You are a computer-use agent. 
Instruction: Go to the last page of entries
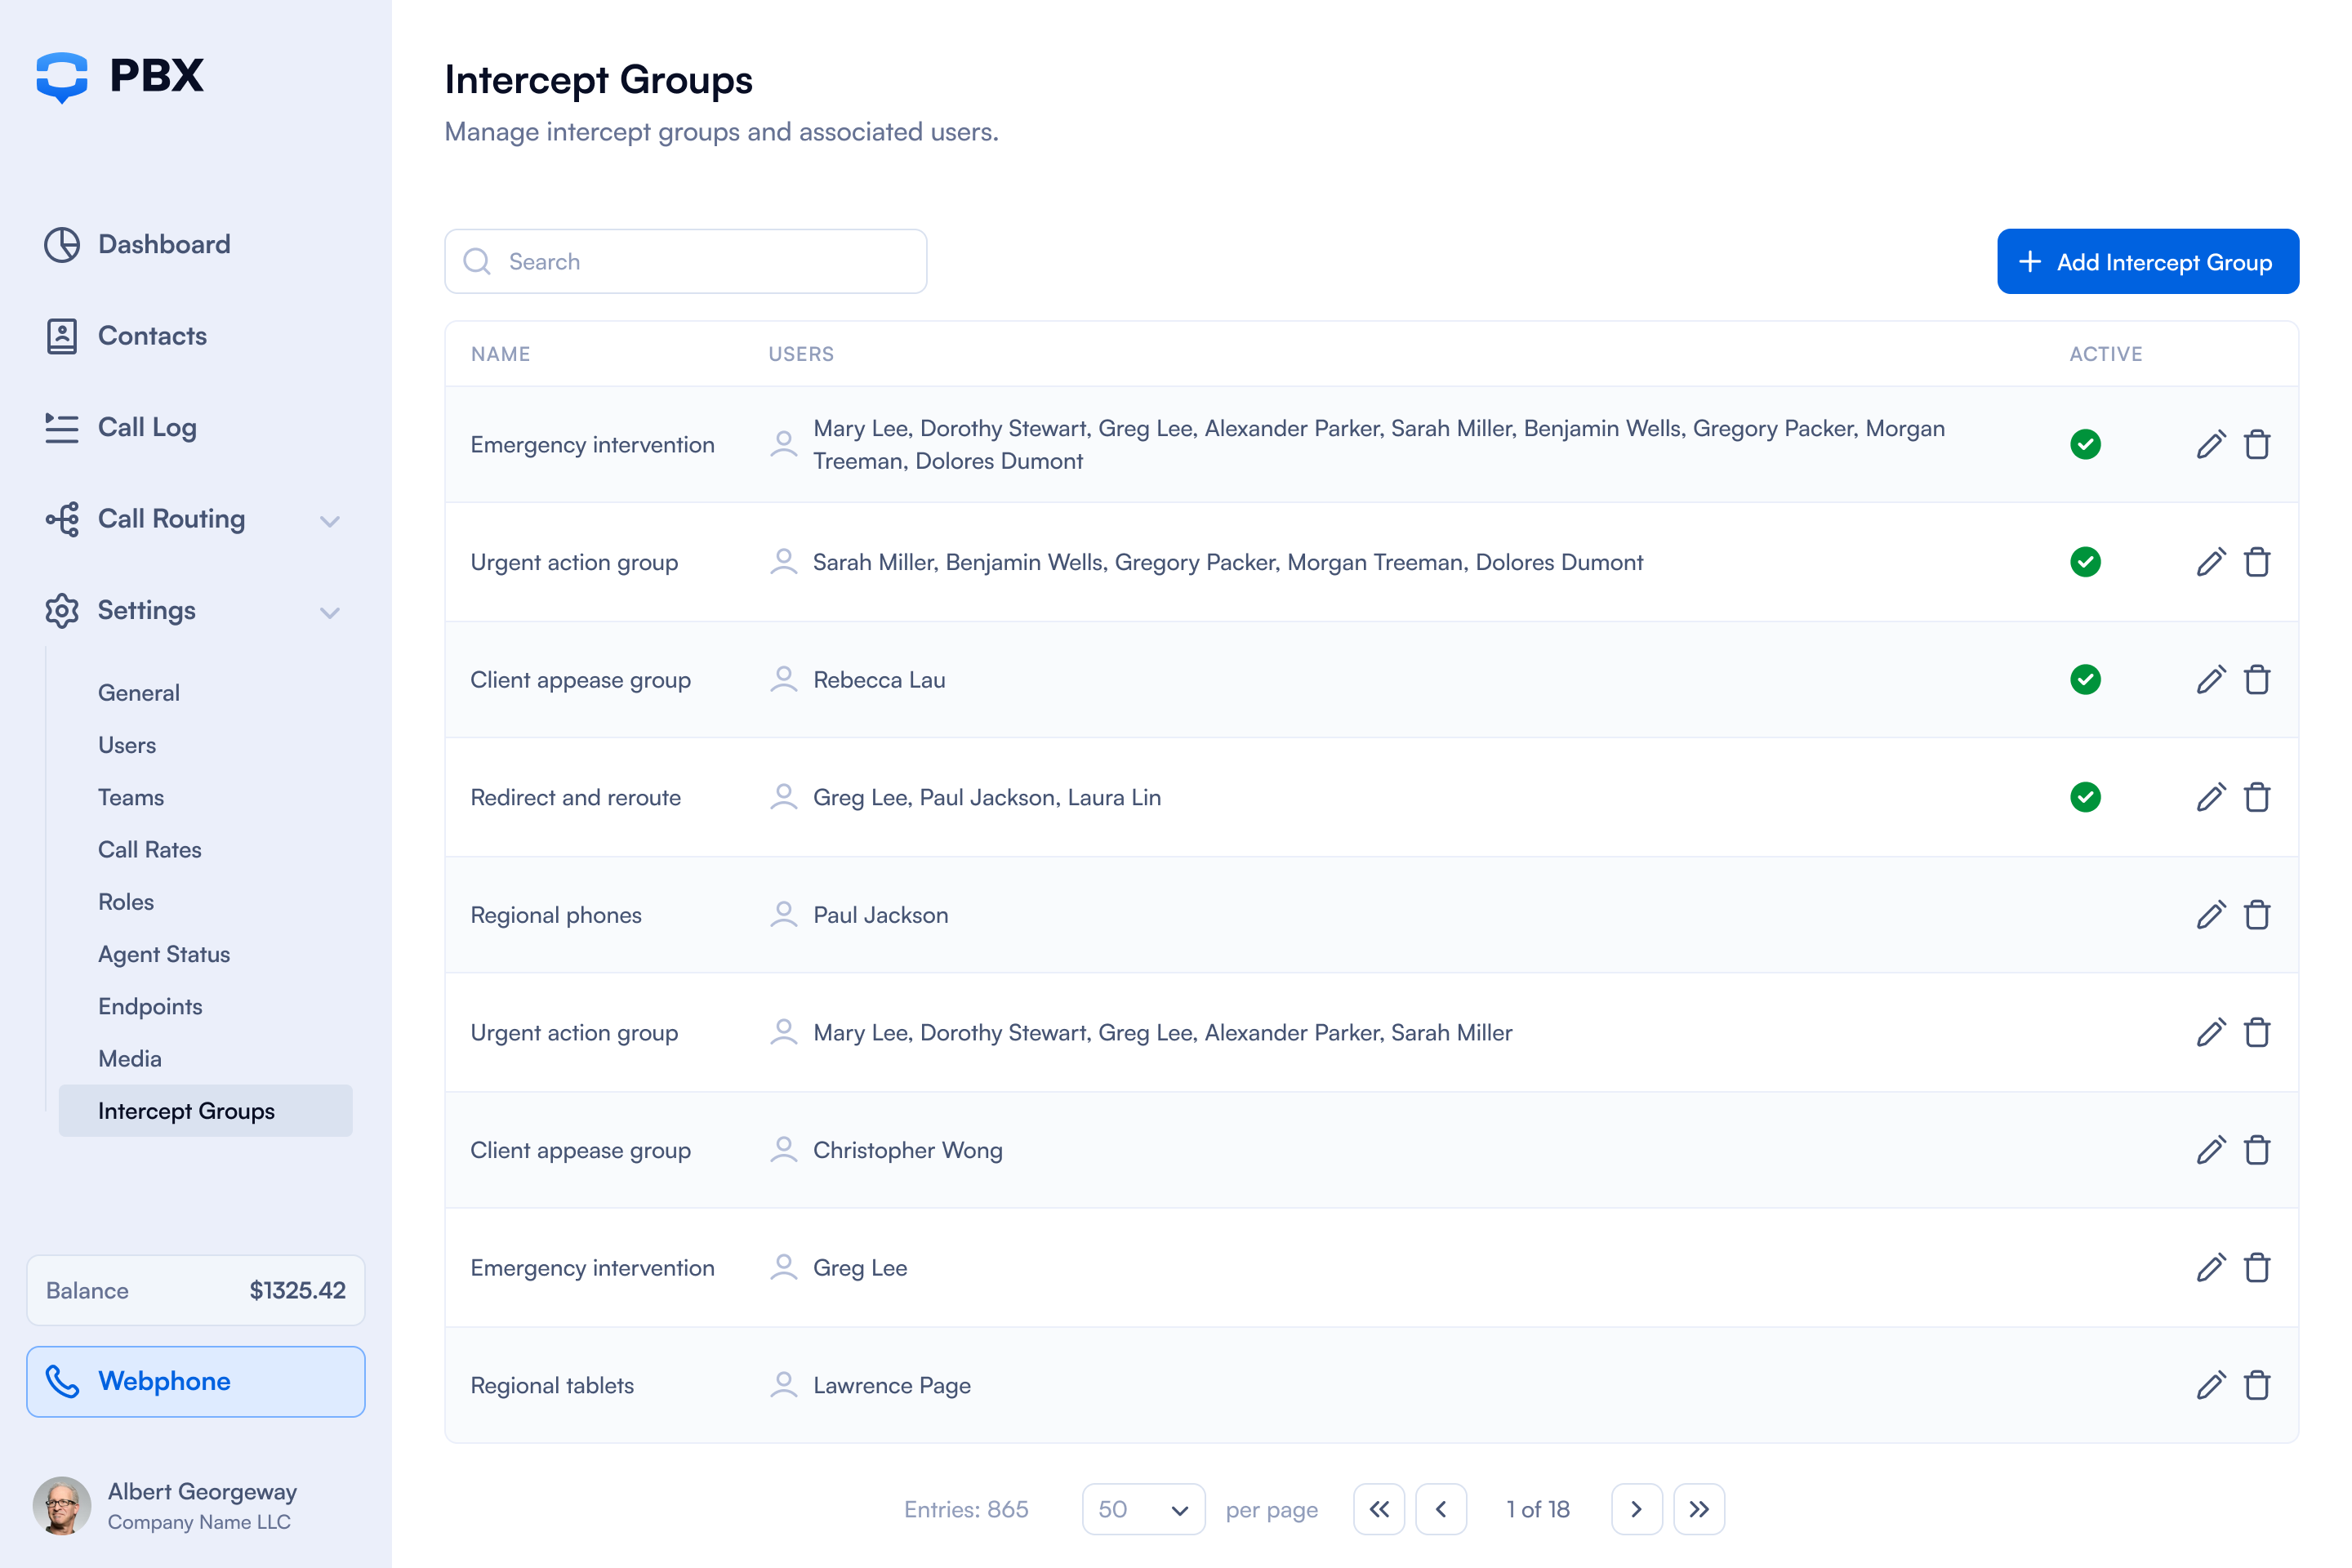(1698, 1509)
